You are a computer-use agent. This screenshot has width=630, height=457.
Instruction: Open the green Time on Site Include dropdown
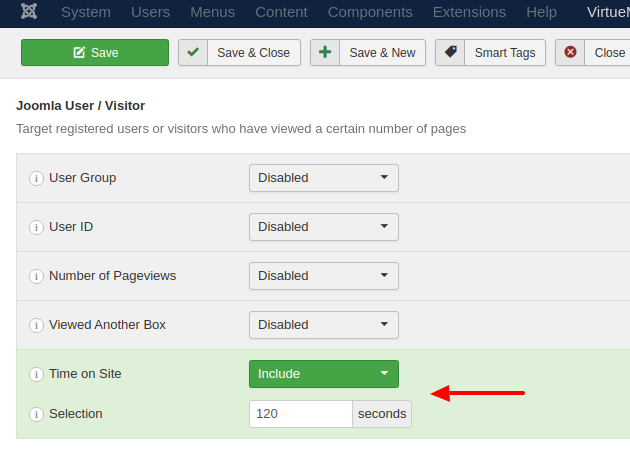point(323,374)
